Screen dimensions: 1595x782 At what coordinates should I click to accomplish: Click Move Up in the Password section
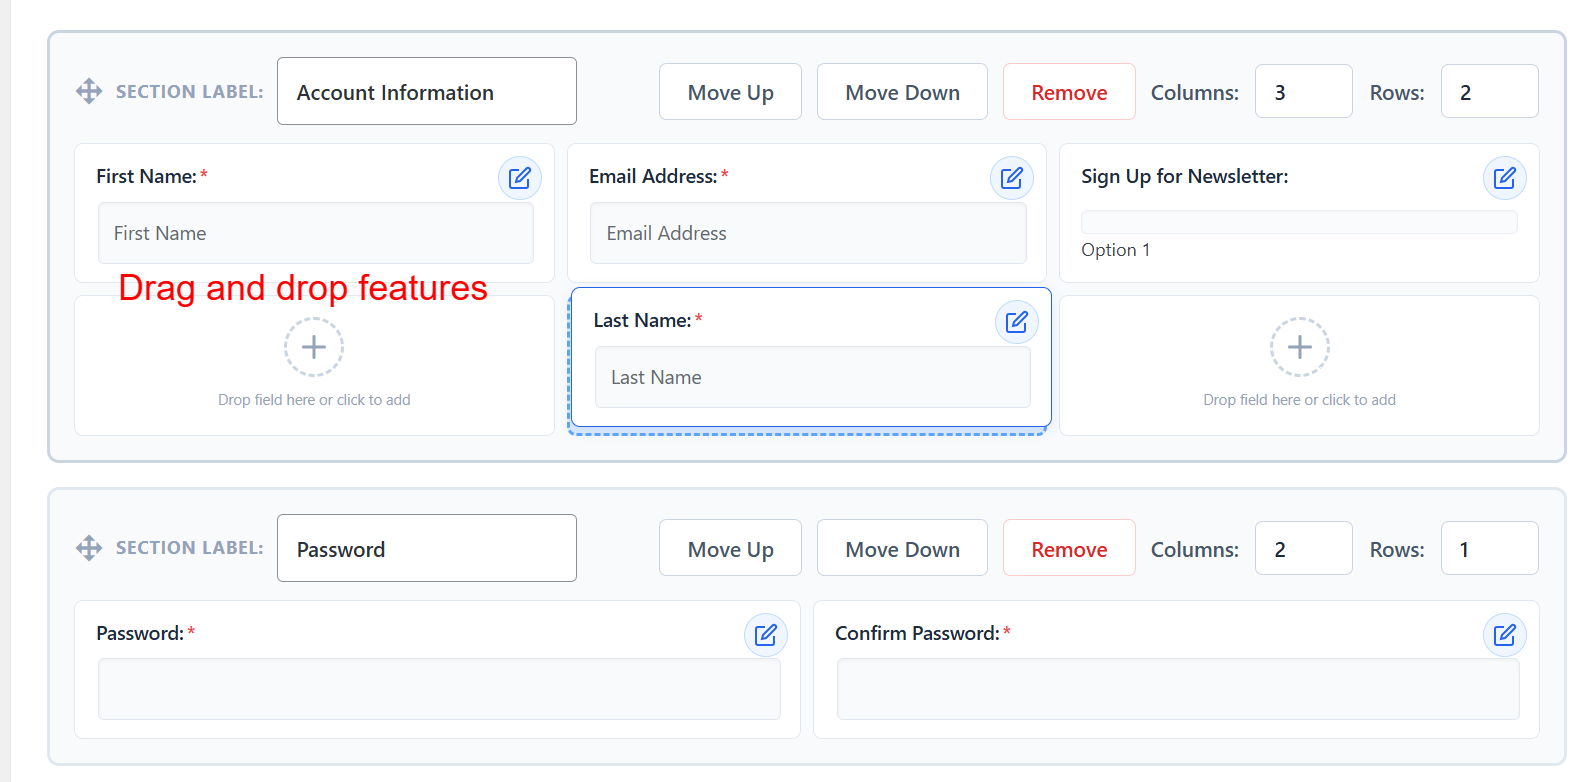pyautogui.click(x=730, y=548)
